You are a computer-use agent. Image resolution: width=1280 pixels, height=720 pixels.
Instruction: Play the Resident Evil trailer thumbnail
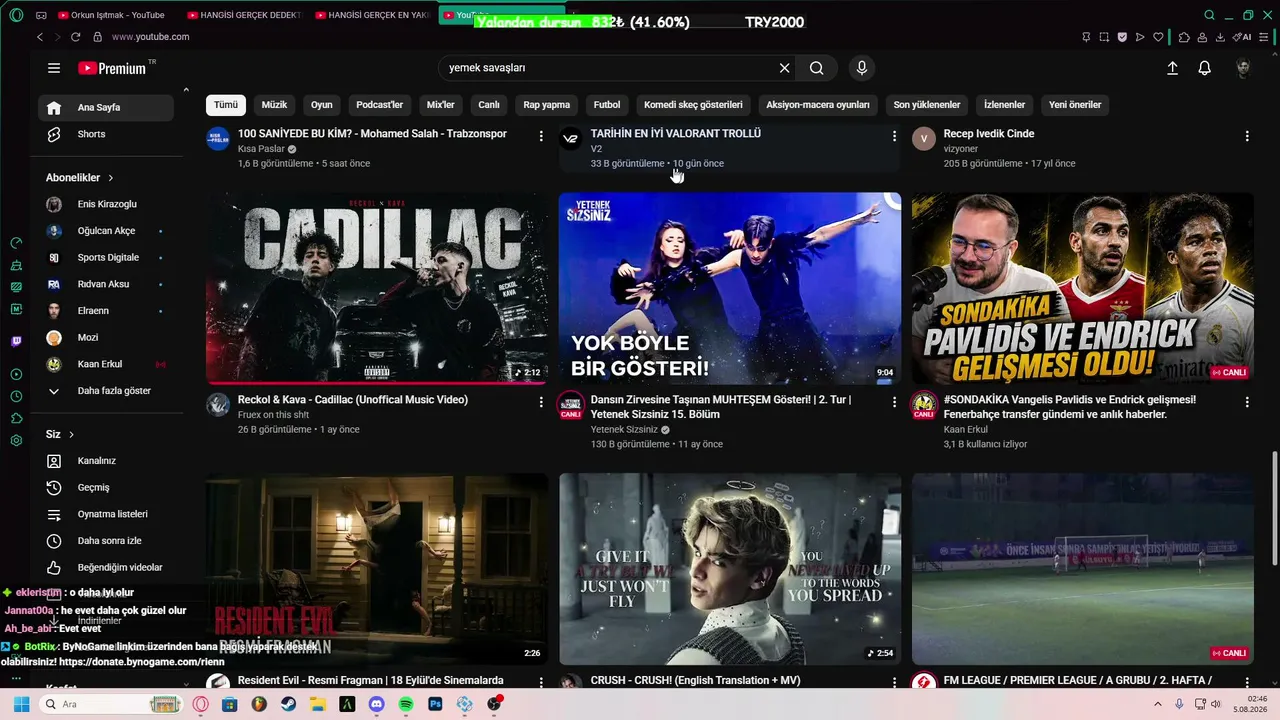[x=377, y=569]
